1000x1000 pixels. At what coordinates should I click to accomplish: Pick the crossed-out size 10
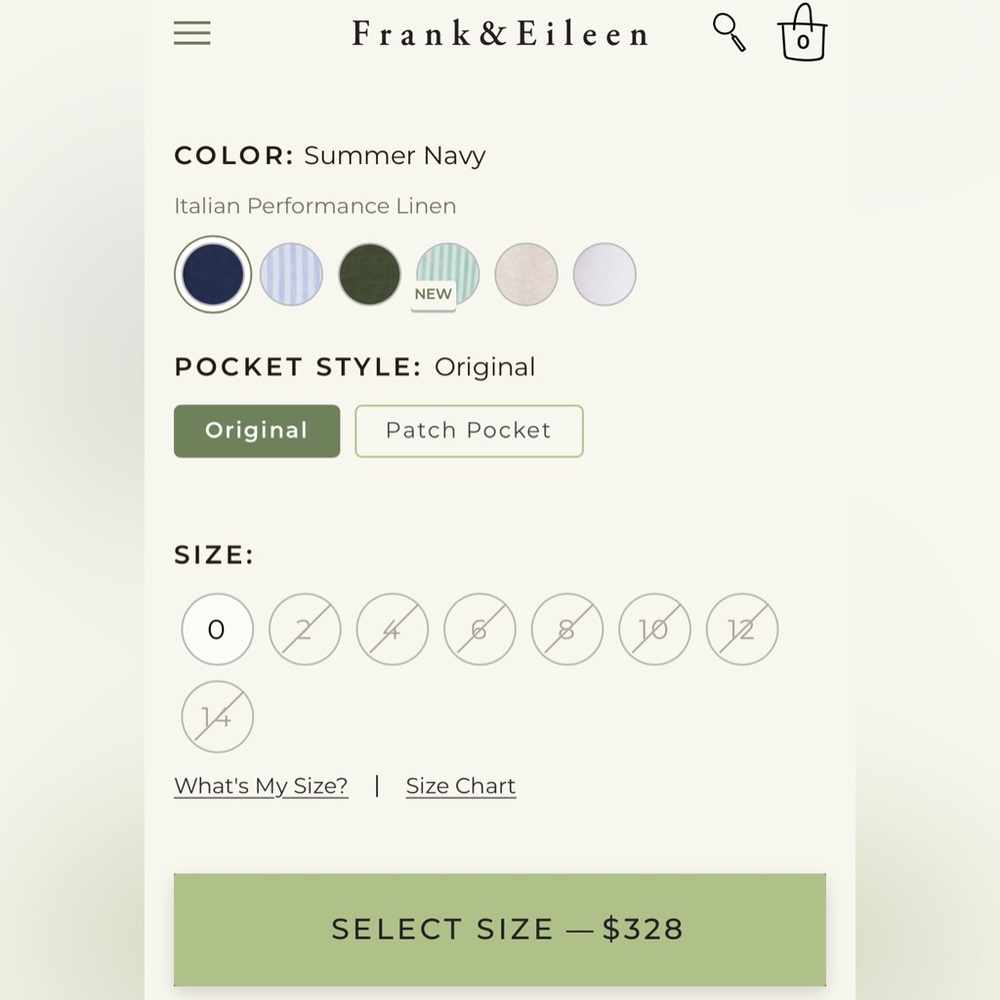pyautogui.click(x=654, y=630)
